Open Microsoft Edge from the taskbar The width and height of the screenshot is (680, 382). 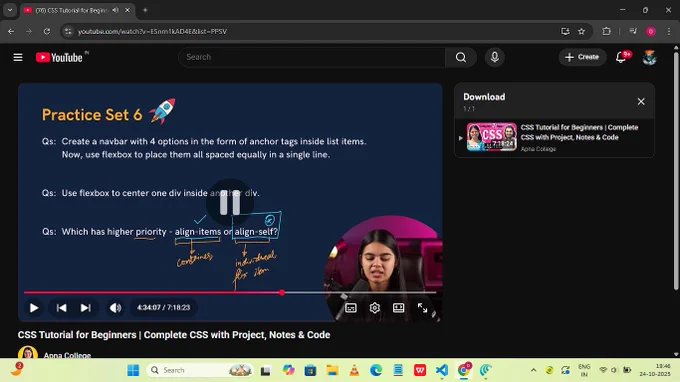376,370
